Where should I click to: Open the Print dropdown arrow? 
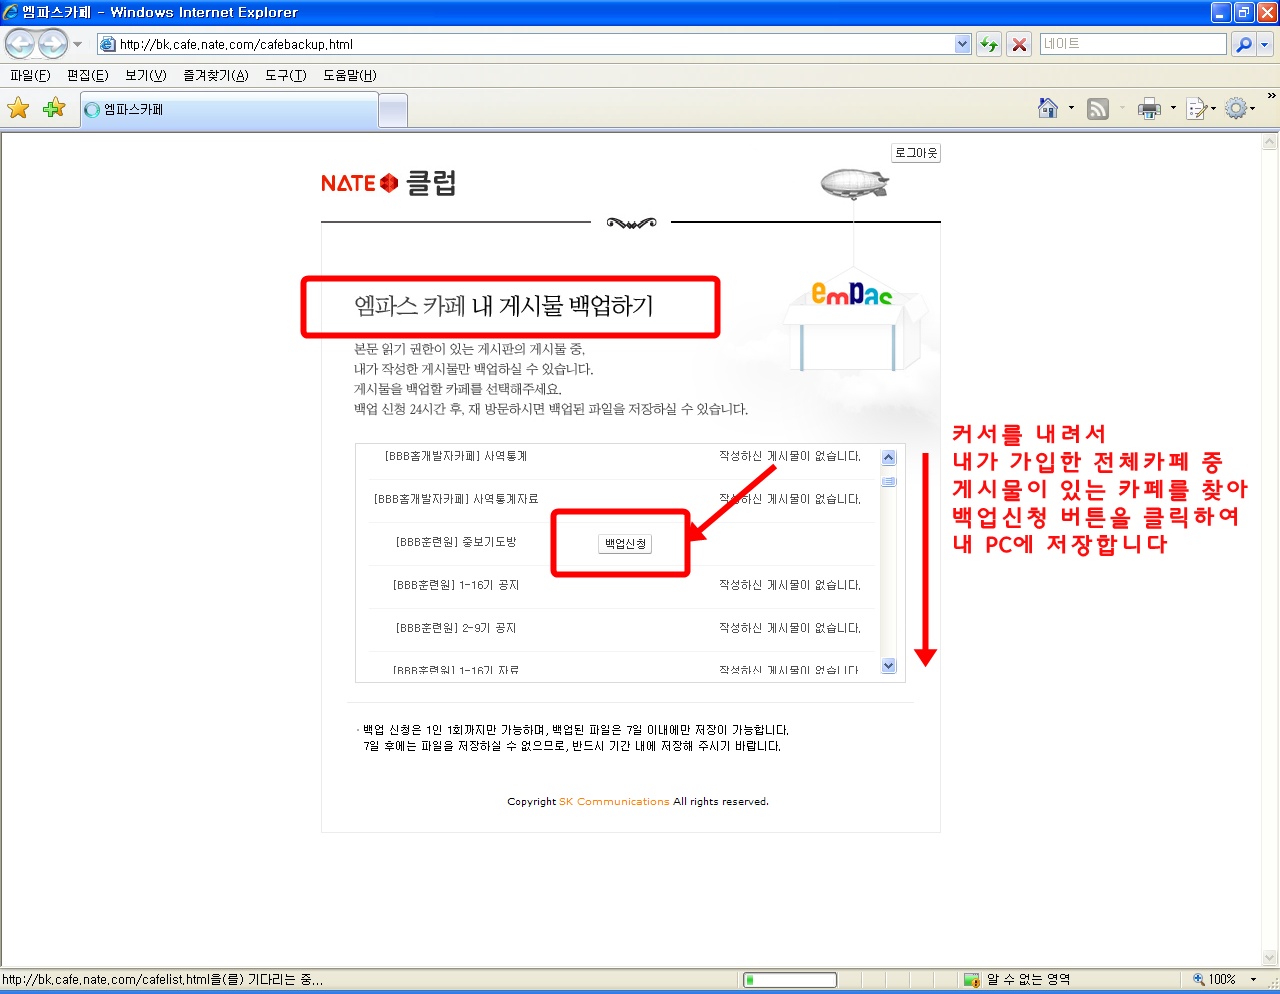point(1173,108)
